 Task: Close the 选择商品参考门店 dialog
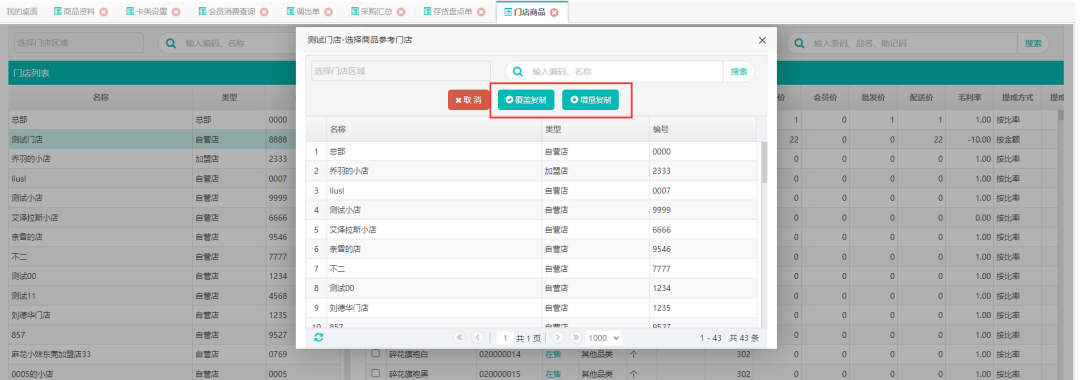pyautogui.click(x=762, y=41)
